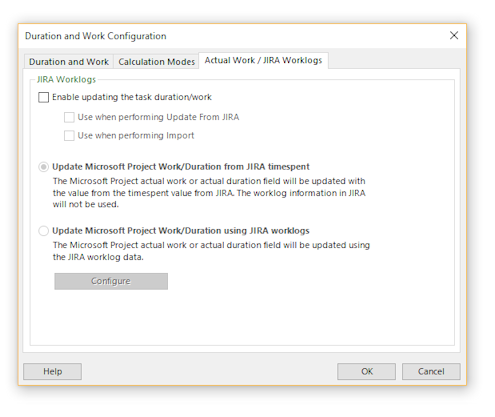
Task: Check the Use when performing Update From JIRA box
Action: tap(69, 117)
